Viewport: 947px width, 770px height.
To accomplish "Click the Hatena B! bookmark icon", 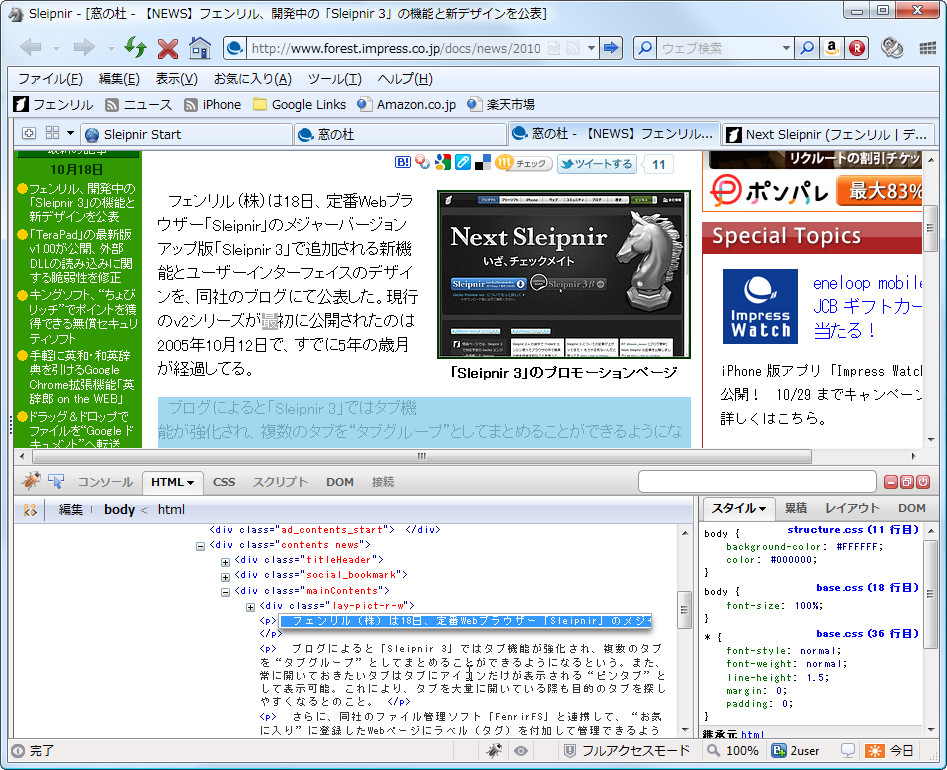I will pos(402,162).
